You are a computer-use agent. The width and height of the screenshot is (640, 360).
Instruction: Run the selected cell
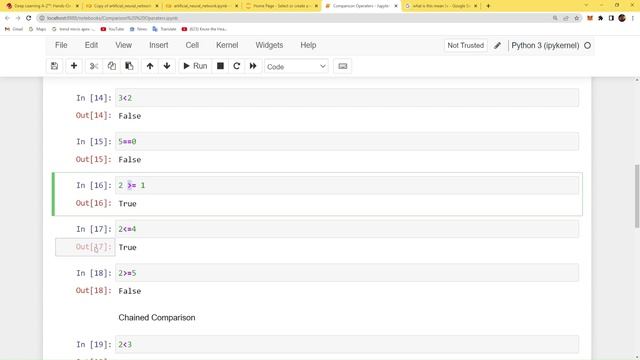[x=195, y=66]
